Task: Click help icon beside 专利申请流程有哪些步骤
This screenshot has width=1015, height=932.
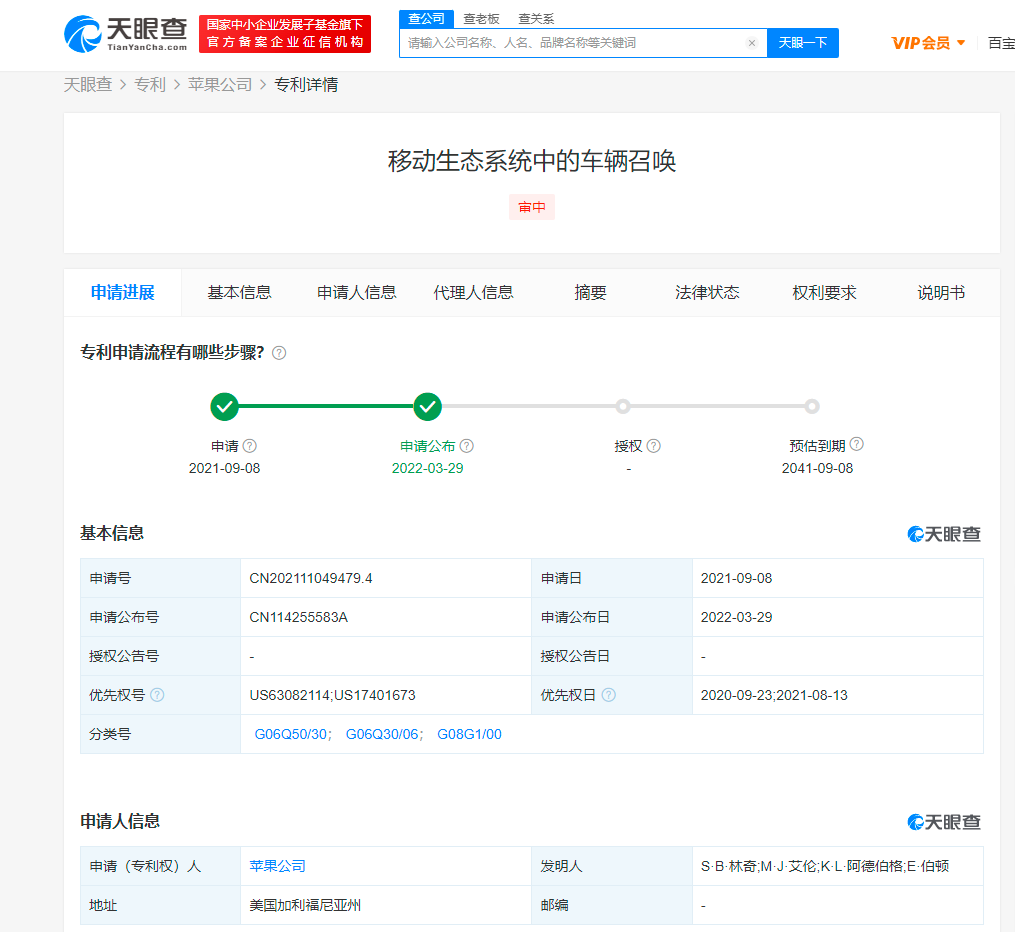Action: tap(279, 353)
